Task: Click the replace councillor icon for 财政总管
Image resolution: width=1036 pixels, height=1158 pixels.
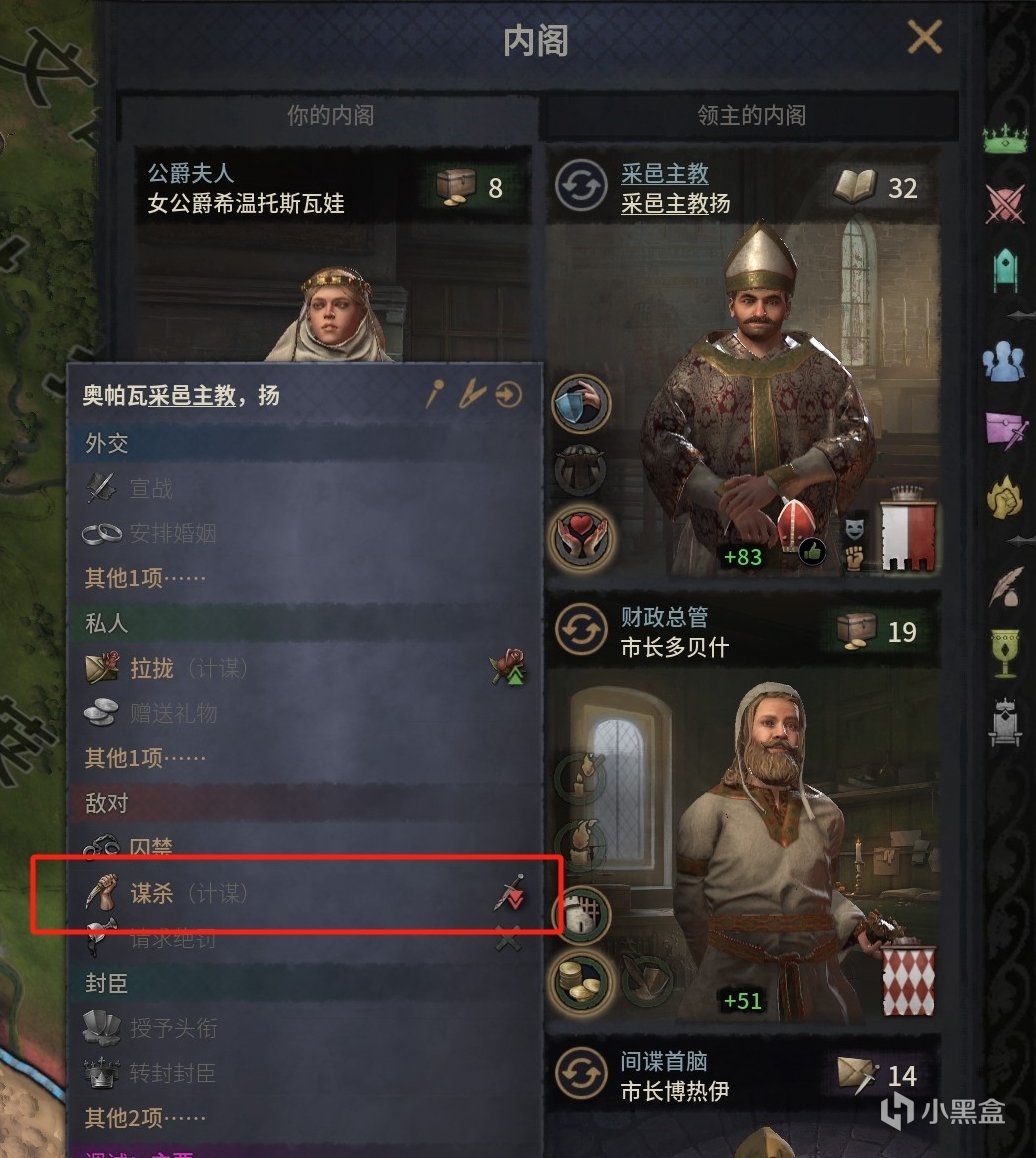Action: pos(580,630)
